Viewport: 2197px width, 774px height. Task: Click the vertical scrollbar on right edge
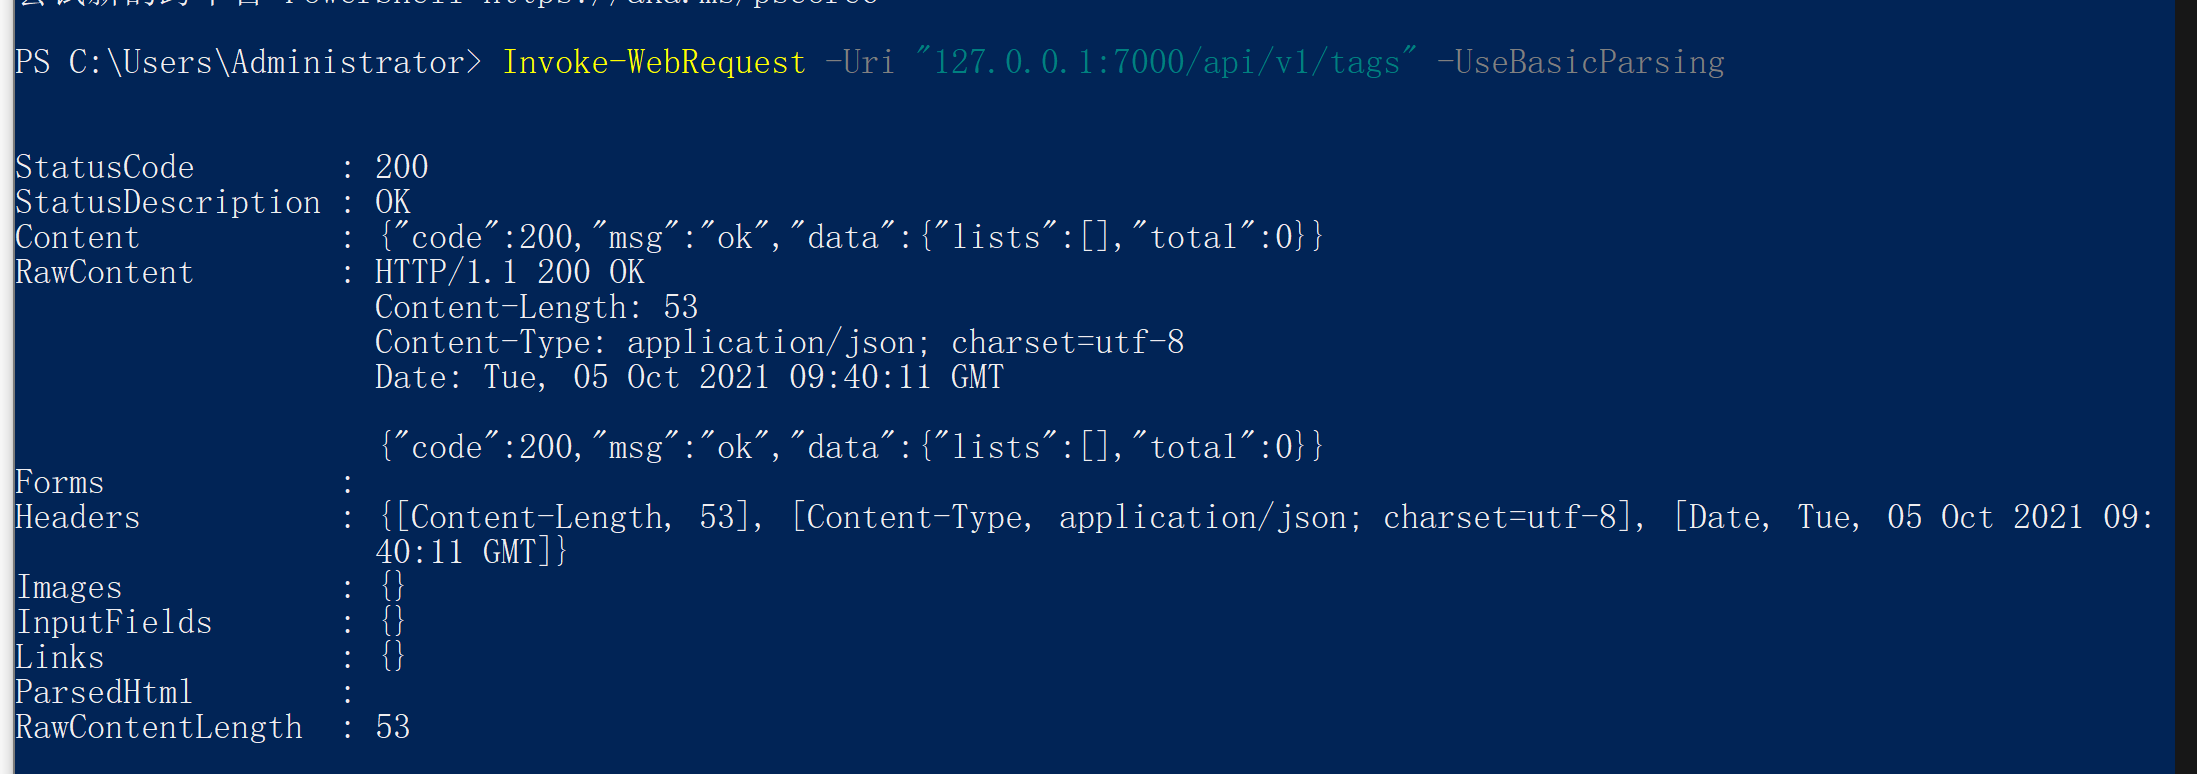(2186, 387)
